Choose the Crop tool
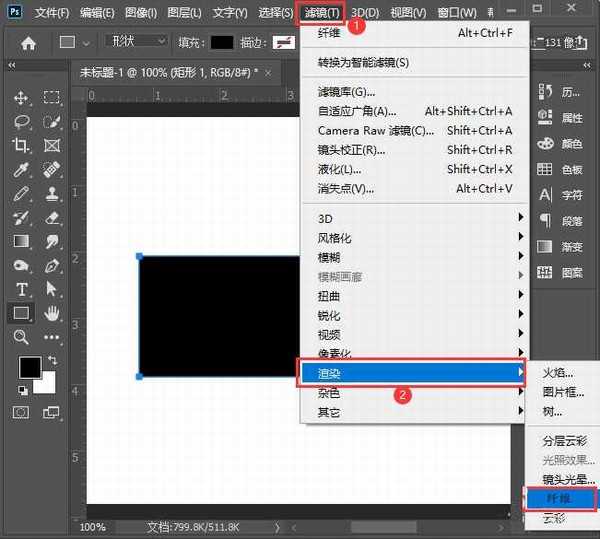This screenshot has height=539, width=600. (21, 145)
